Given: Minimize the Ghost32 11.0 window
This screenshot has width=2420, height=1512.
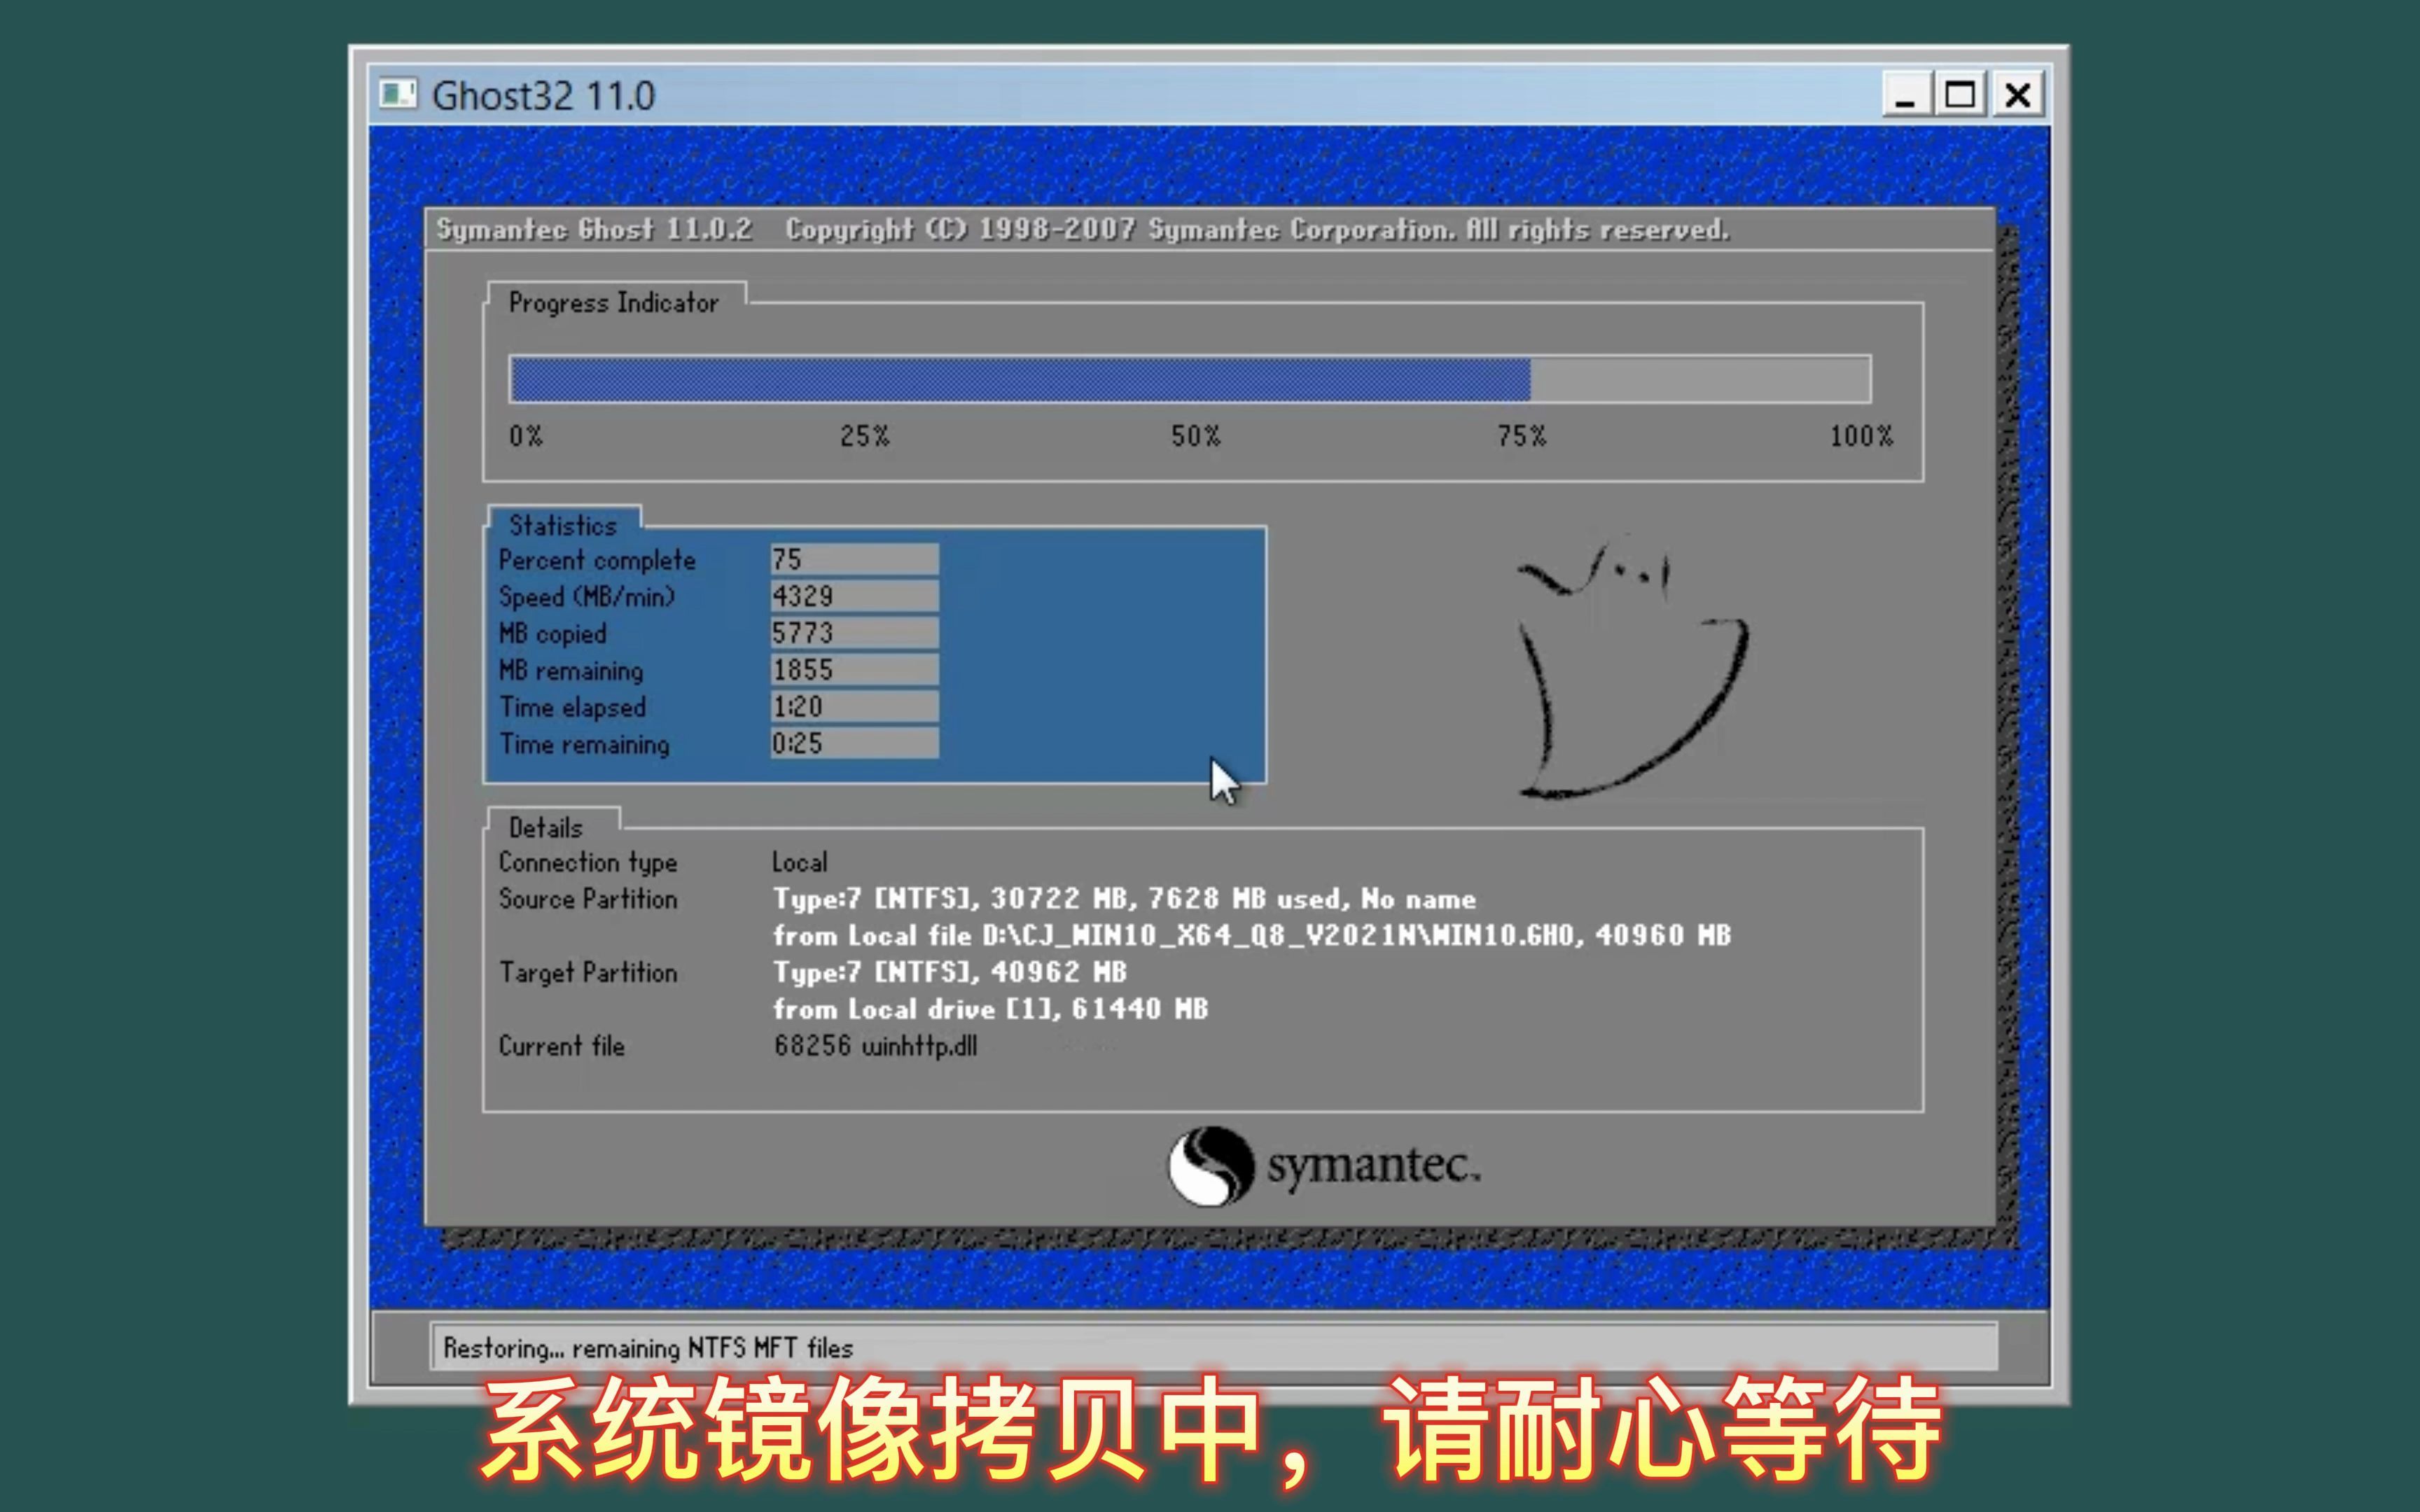Looking at the screenshot, I should [1906, 95].
